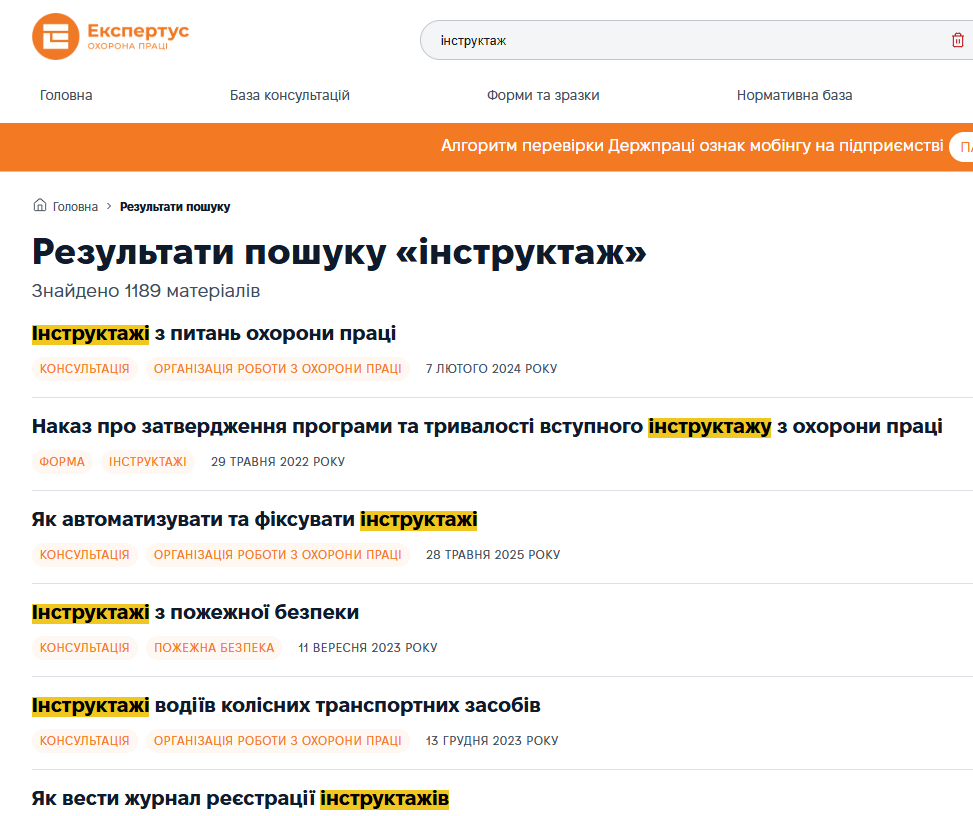
Task: Open the База консультацій menu item
Action: pos(290,96)
